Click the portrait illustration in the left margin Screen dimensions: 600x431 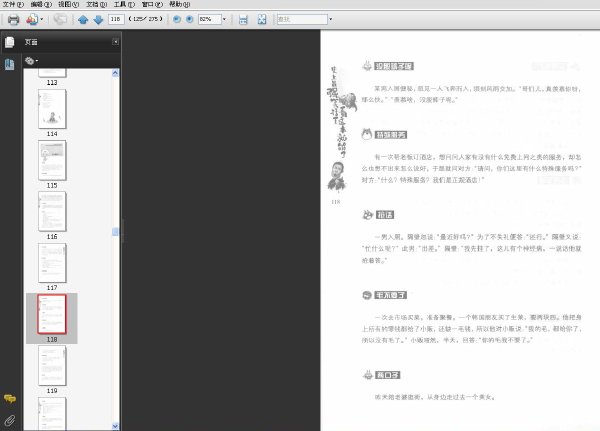tap(337, 176)
